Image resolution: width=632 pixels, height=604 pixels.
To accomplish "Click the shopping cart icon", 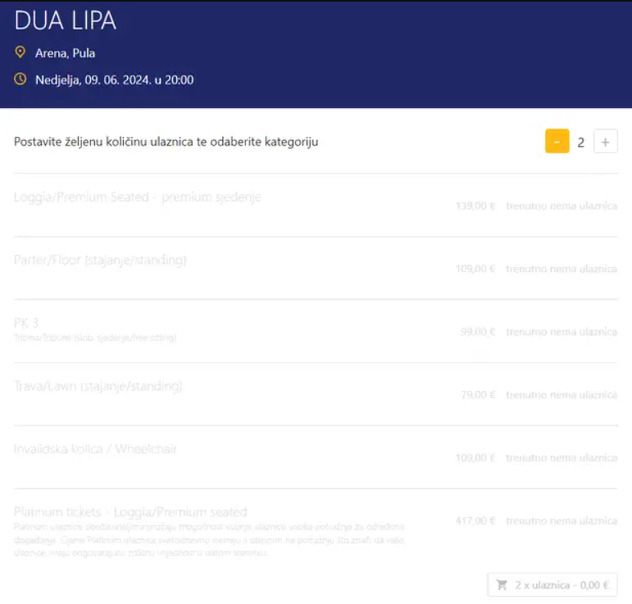I will 502,585.
